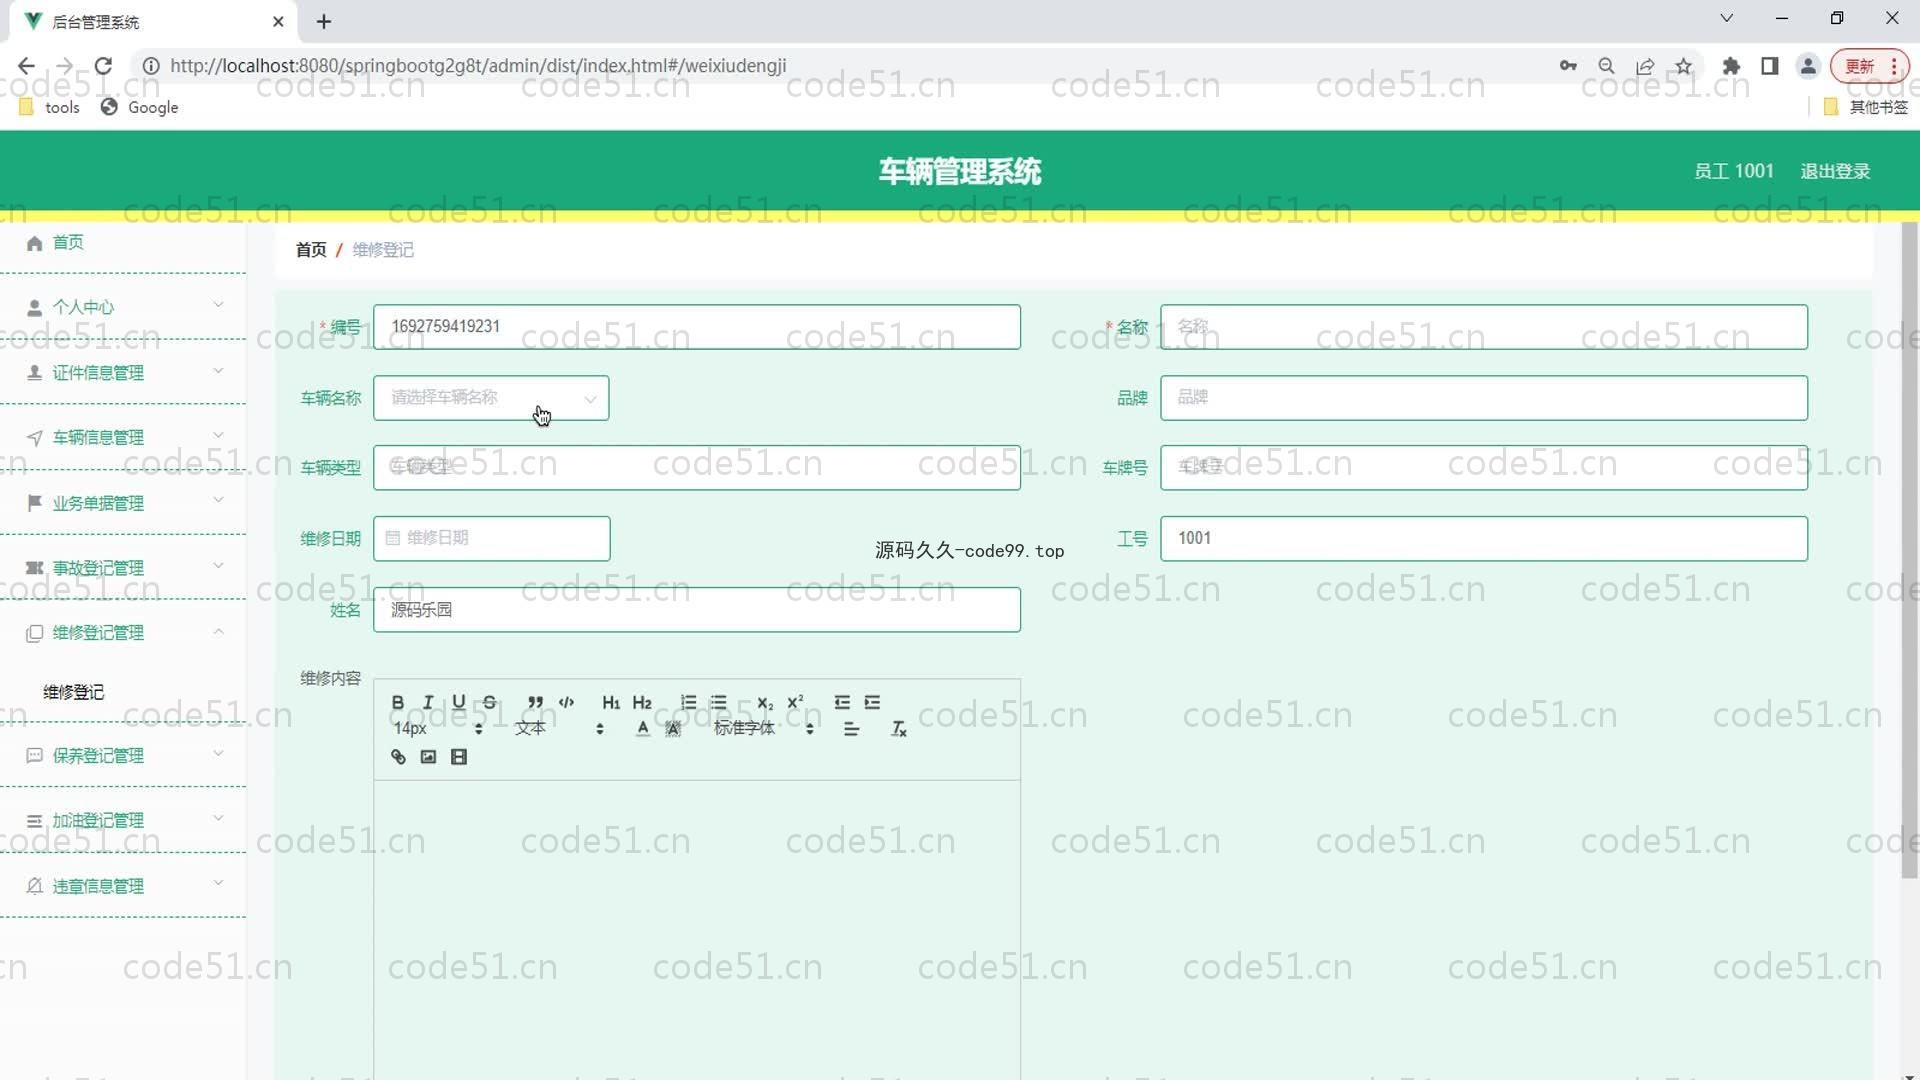
Task: Toggle underline formatting in the editor
Action: (x=459, y=702)
